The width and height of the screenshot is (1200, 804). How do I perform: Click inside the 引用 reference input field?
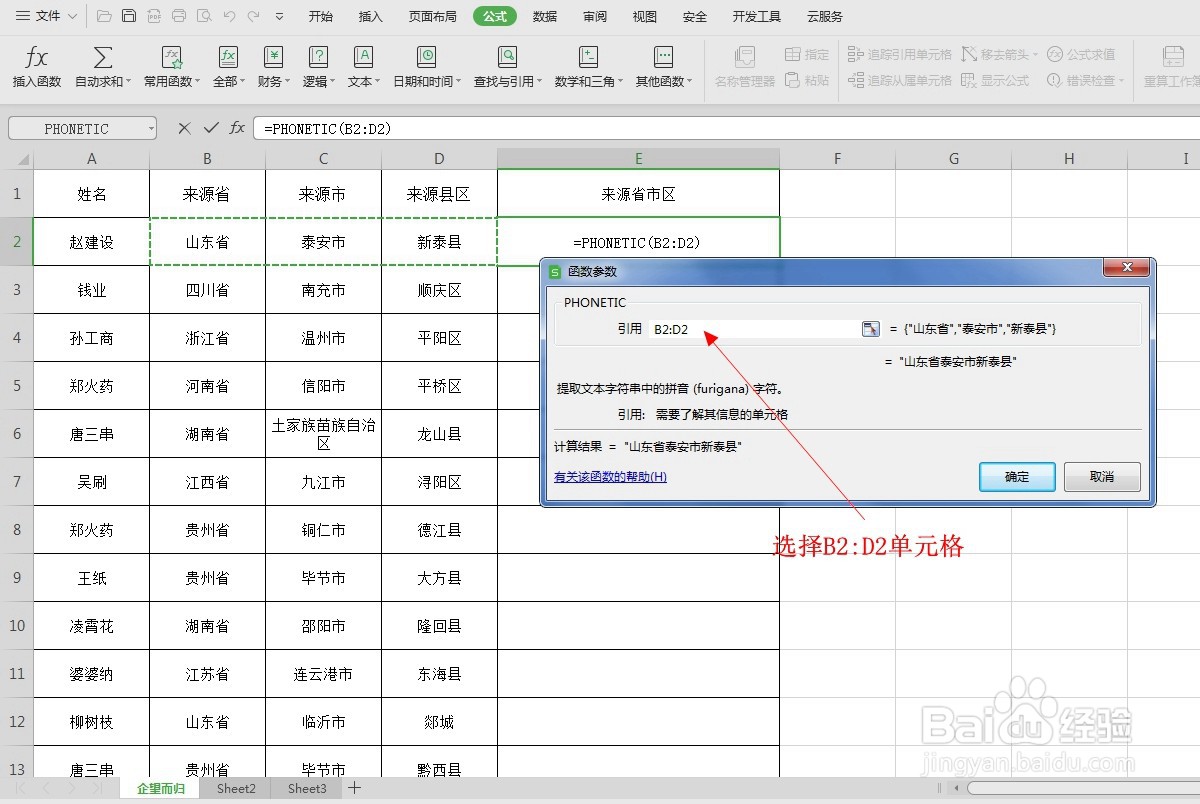coord(750,328)
